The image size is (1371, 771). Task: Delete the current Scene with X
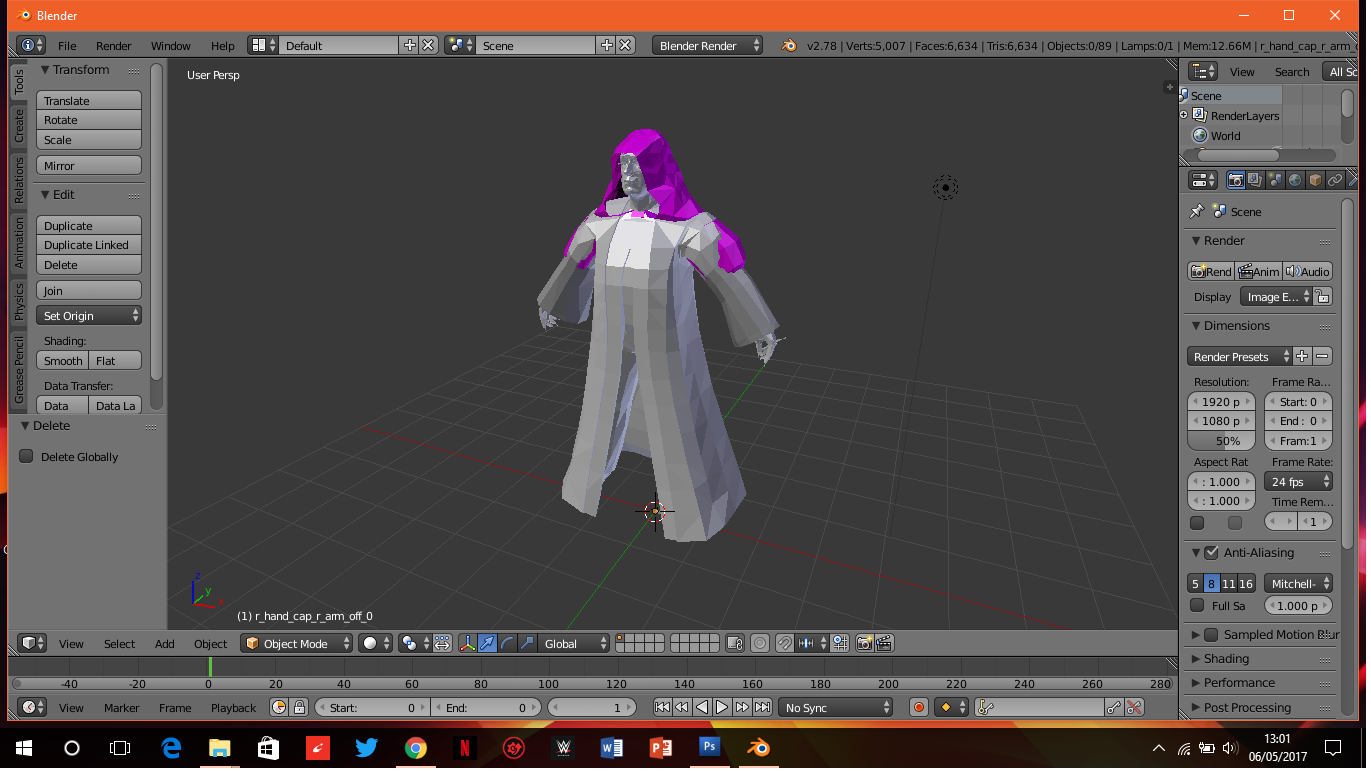click(x=625, y=46)
